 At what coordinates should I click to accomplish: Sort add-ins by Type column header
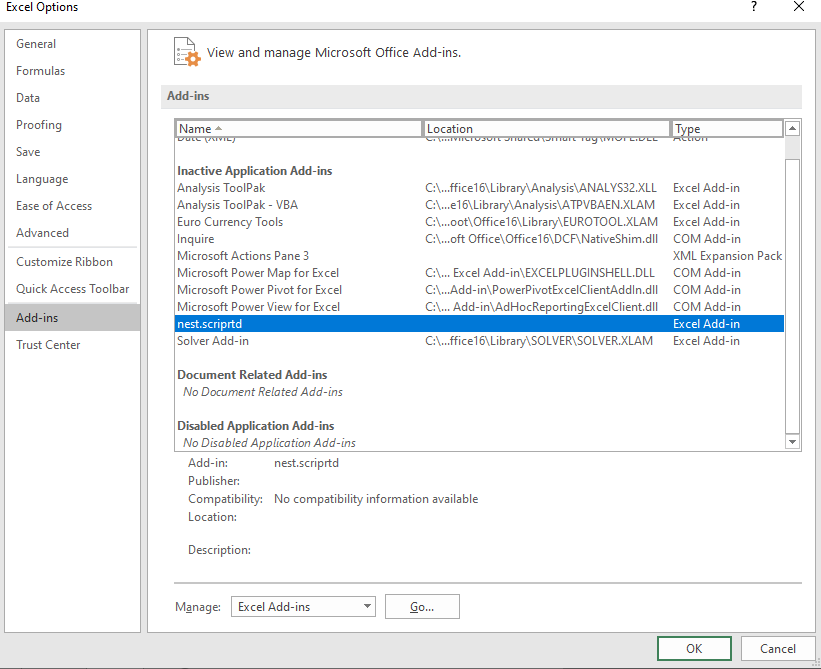(x=727, y=129)
